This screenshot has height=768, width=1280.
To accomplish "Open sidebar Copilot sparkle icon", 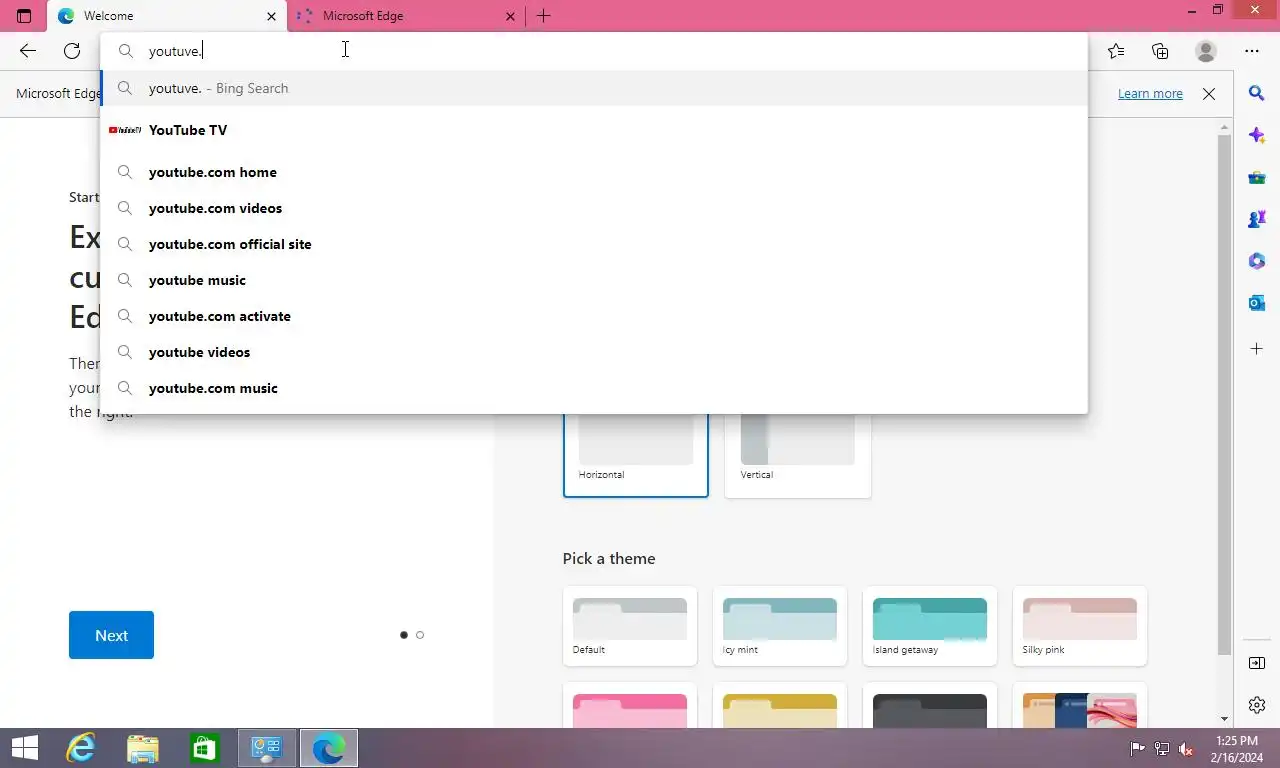I will (x=1257, y=135).
